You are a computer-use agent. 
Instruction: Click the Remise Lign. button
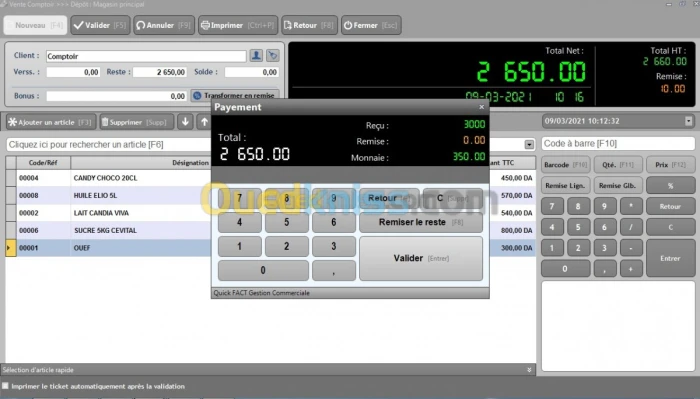(x=566, y=186)
